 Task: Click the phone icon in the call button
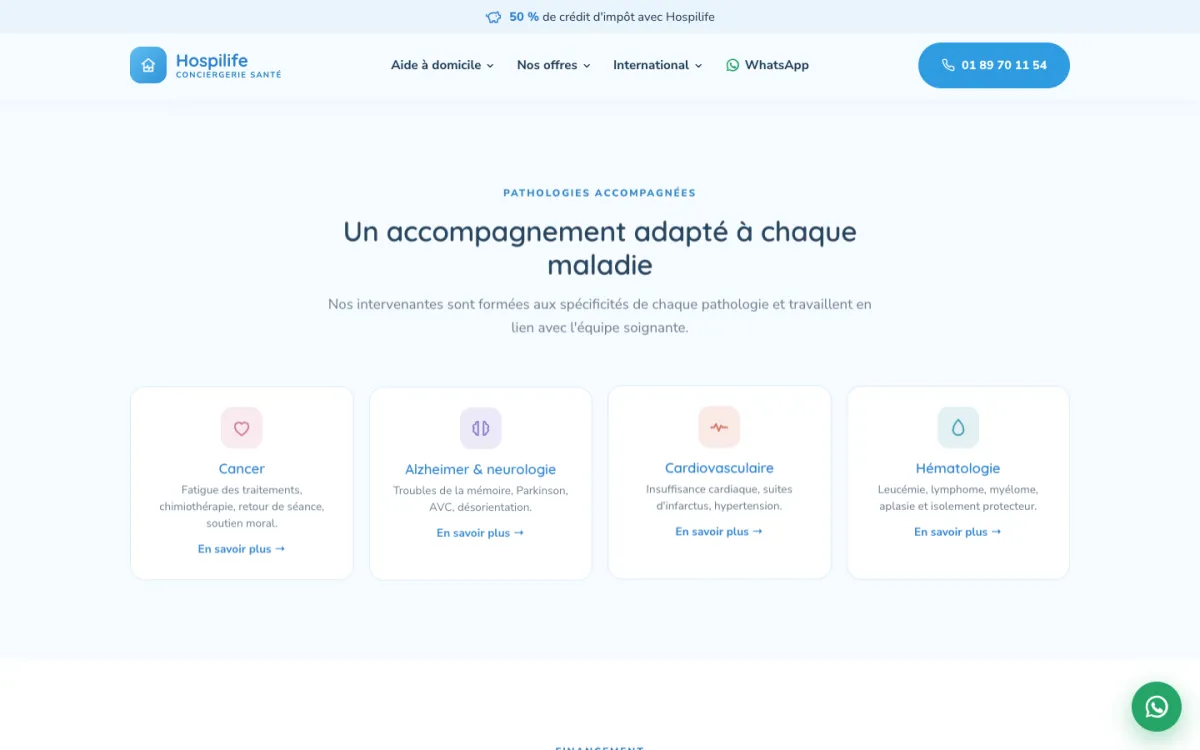948,65
